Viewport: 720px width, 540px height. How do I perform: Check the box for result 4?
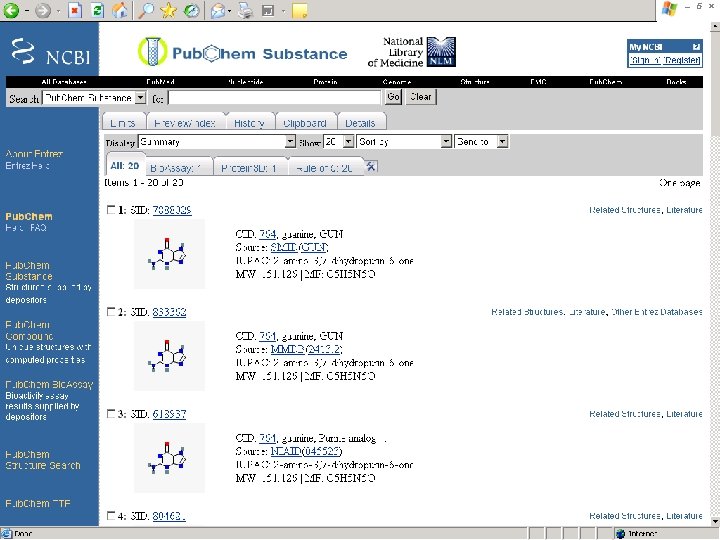pos(111,516)
